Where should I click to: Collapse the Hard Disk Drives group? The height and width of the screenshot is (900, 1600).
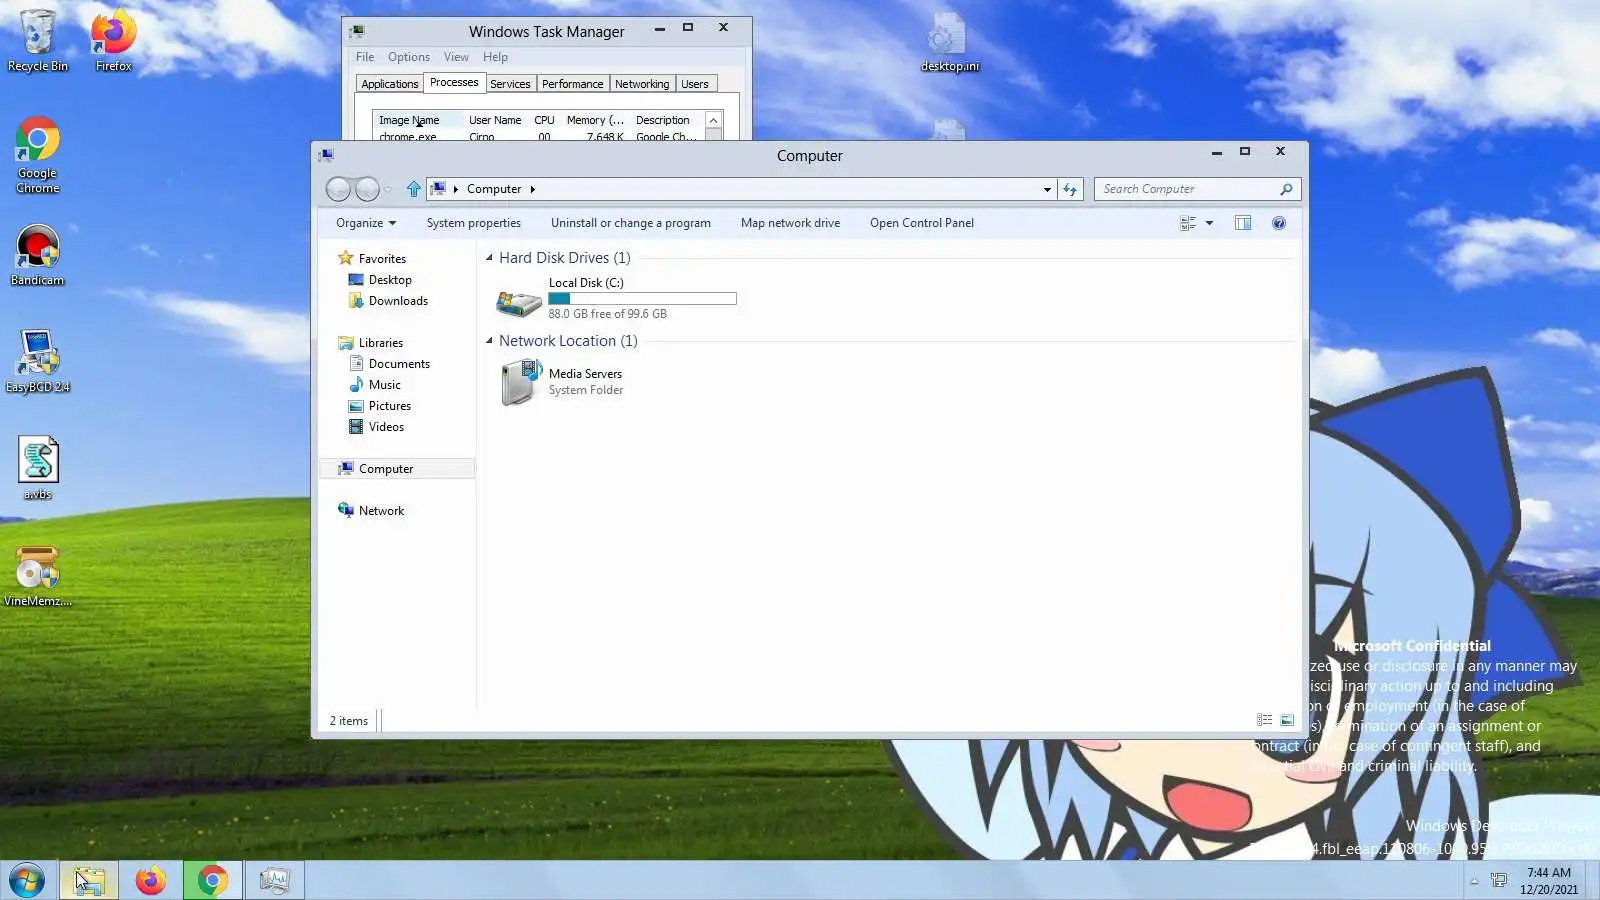(490, 258)
